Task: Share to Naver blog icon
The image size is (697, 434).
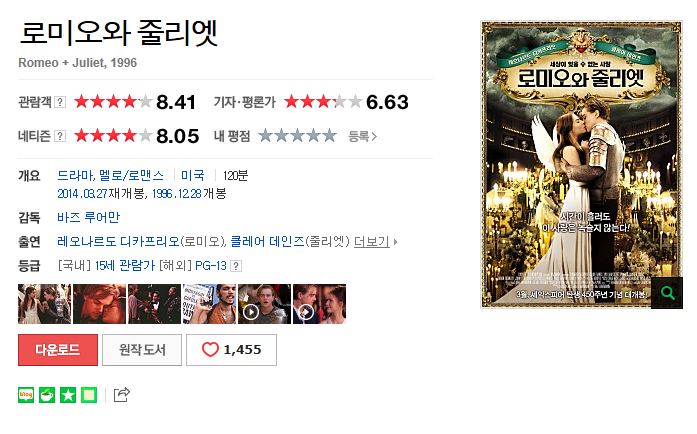Action: 26,395
